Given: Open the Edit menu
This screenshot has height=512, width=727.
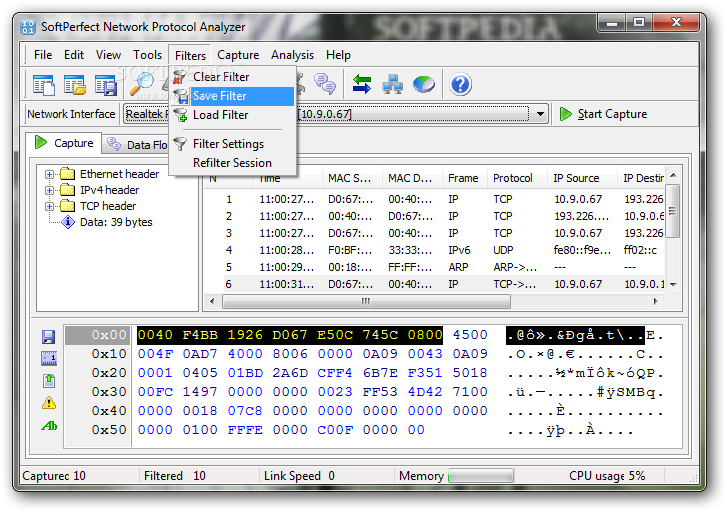Looking at the screenshot, I should pyautogui.click(x=74, y=55).
